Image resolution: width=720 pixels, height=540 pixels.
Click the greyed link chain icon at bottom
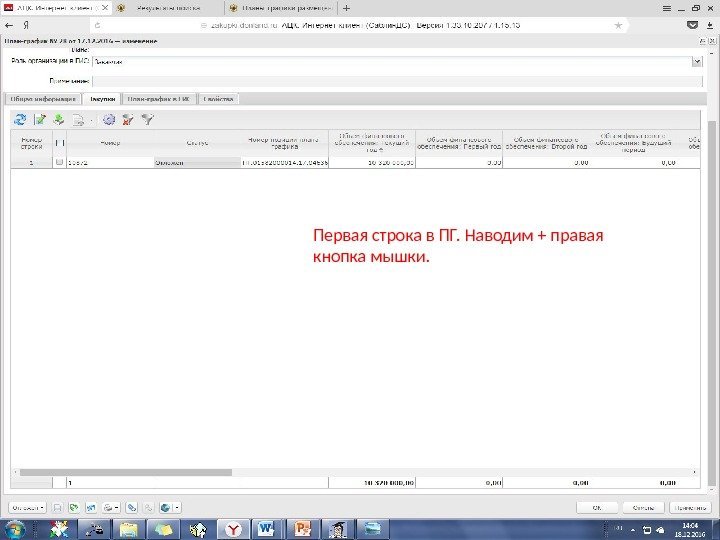(x=148, y=507)
